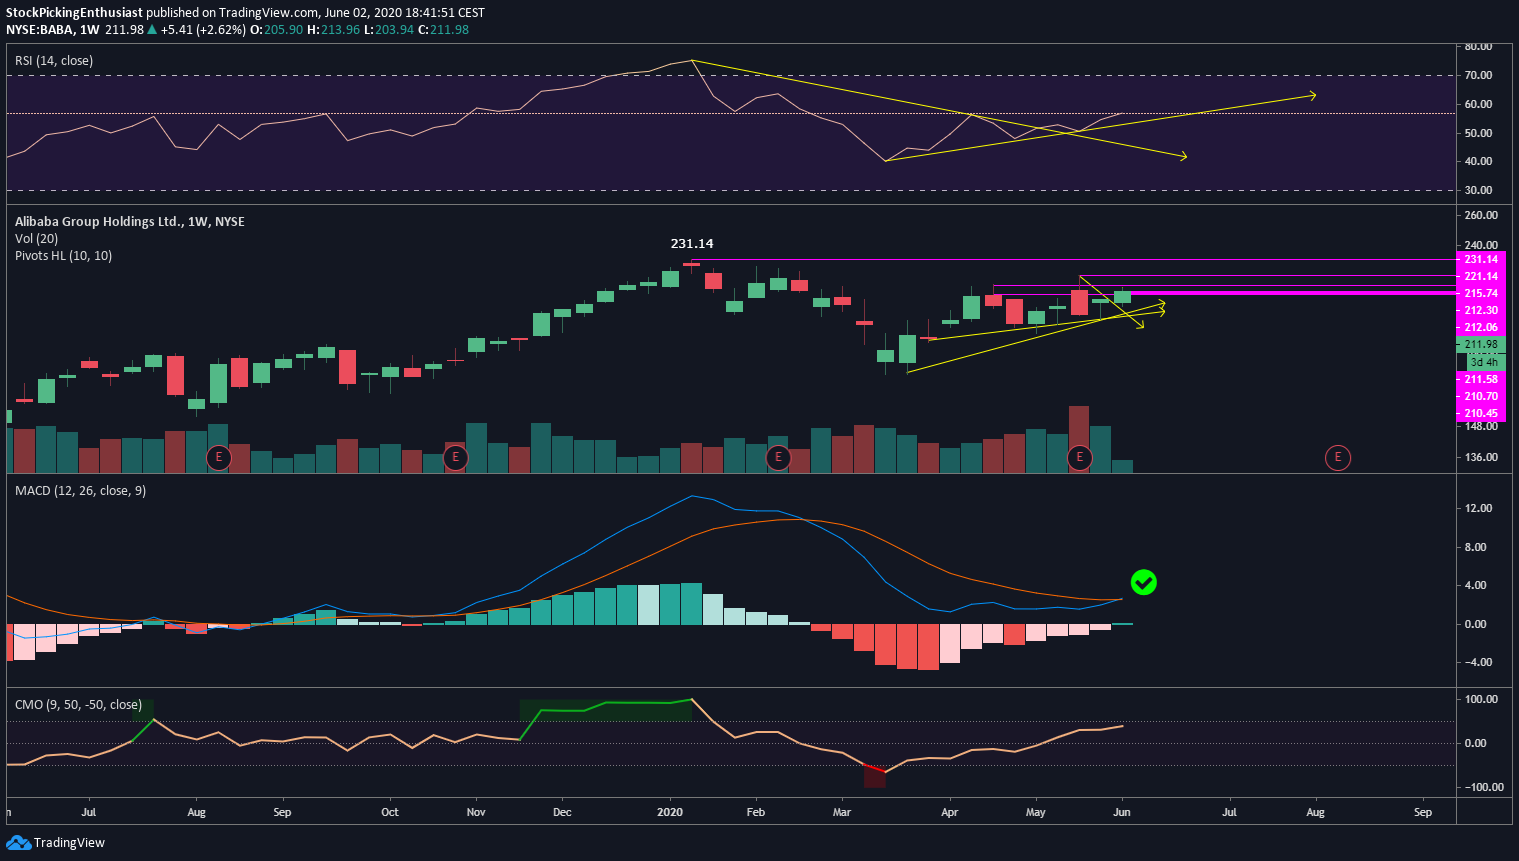Select the May label on the time axis

pyautogui.click(x=1036, y=812)
